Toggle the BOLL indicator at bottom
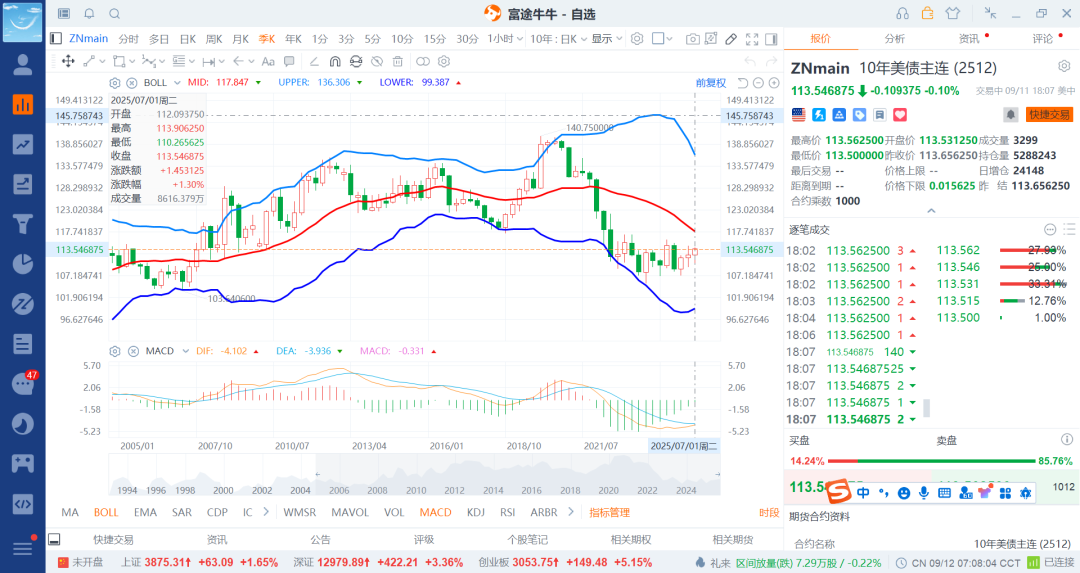The width and height of the screenshot is (1080, 573). (x=106, y=512)
